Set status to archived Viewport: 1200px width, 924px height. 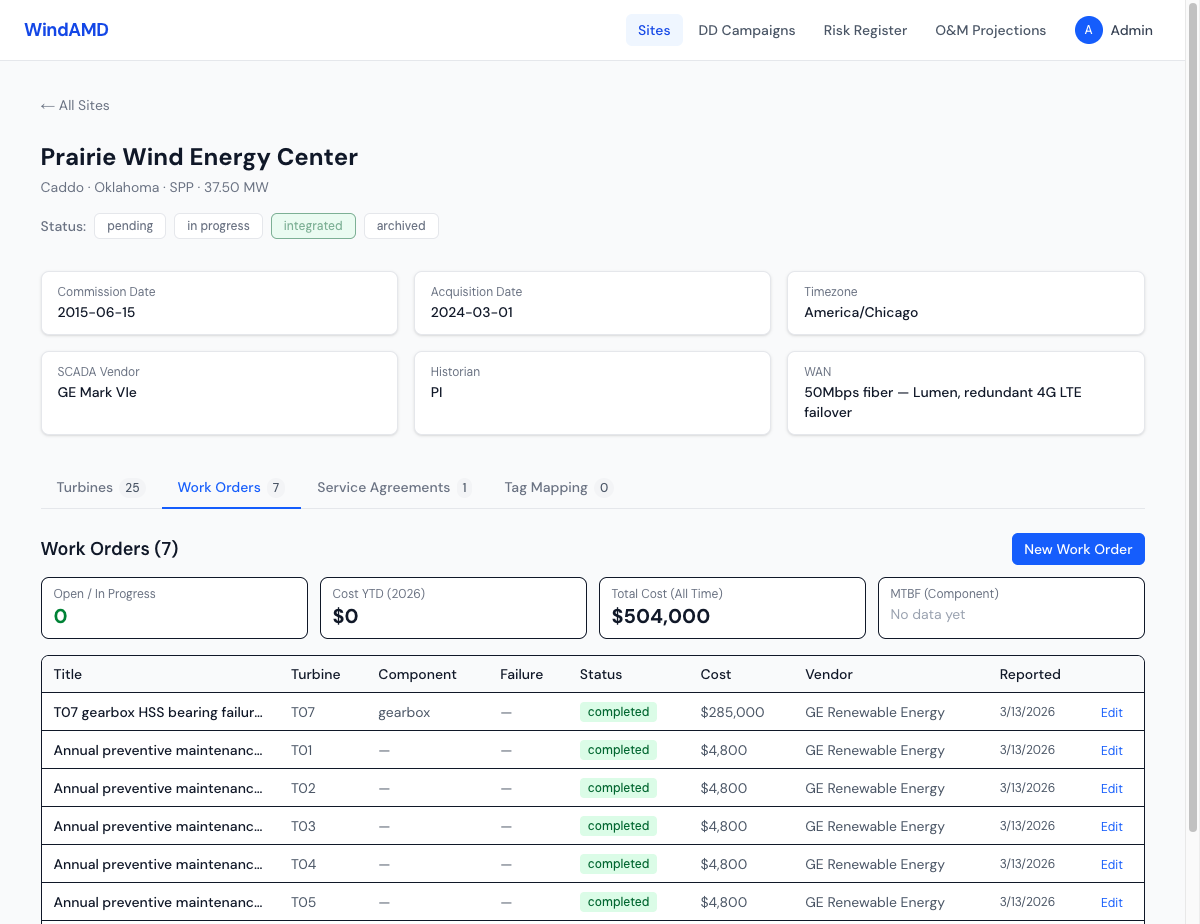tap(401, 226)
